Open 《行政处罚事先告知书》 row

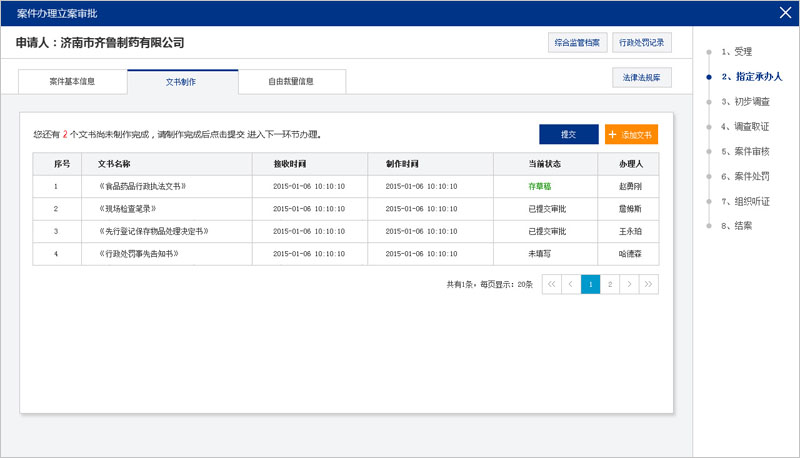click(138, 254)
